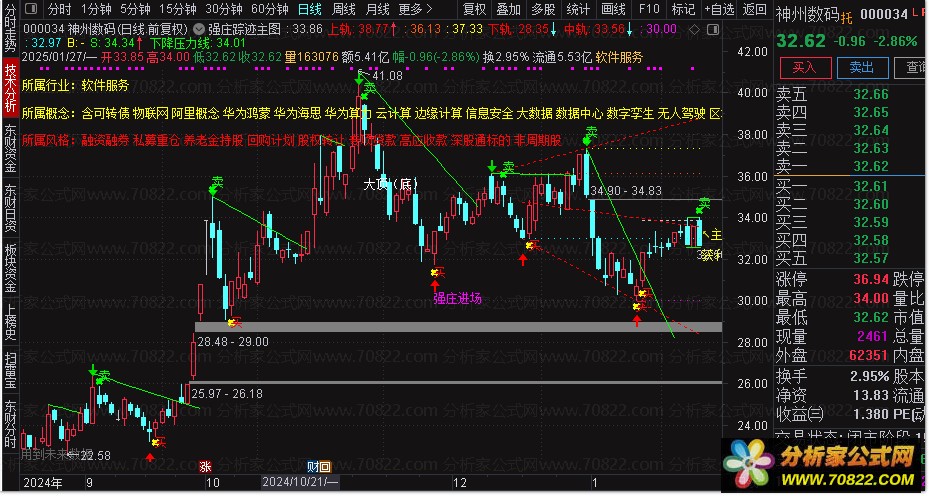Switch to 15分钟 period tab
This screenshot has width=931, height=496.
(178, 9)
